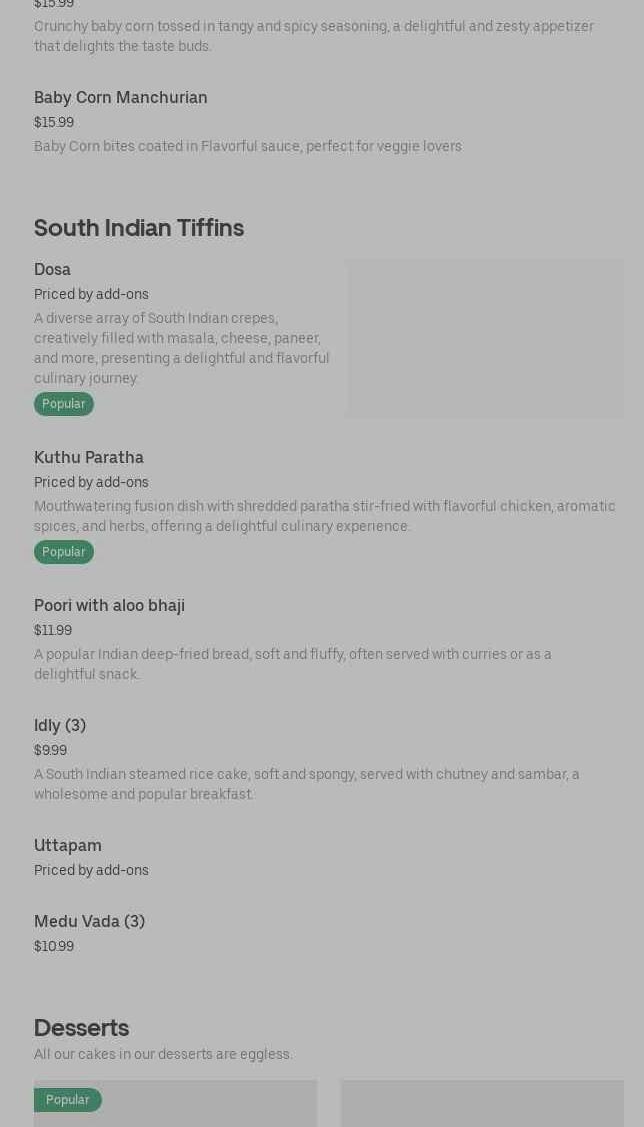The image size is (644, 1127).
Task: Open the Baby Corn Manchurian menu item
Action: (x=121, y=97)
